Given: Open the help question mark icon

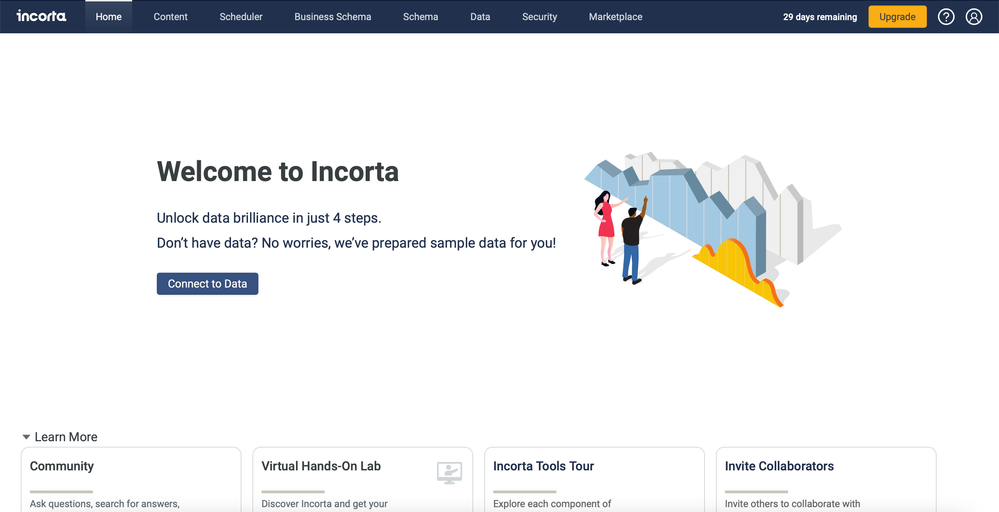Looking at the screenshot, I should [946, 17].
